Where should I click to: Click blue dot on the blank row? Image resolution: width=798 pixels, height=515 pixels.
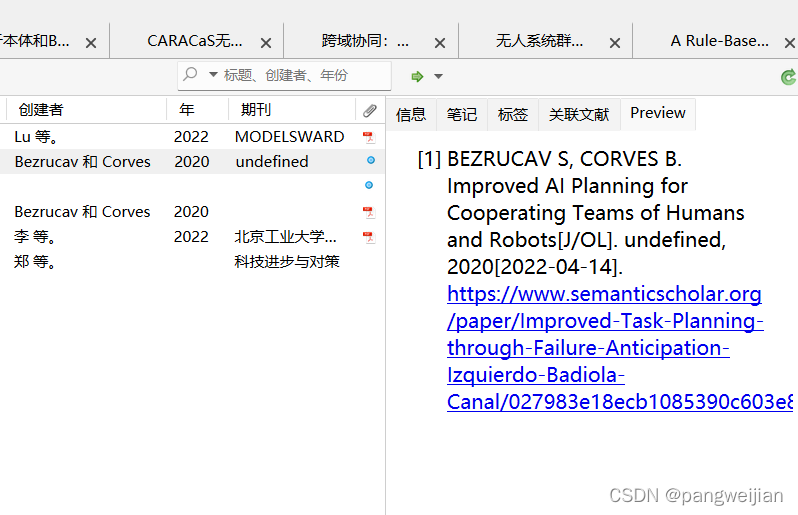[369, 185]
